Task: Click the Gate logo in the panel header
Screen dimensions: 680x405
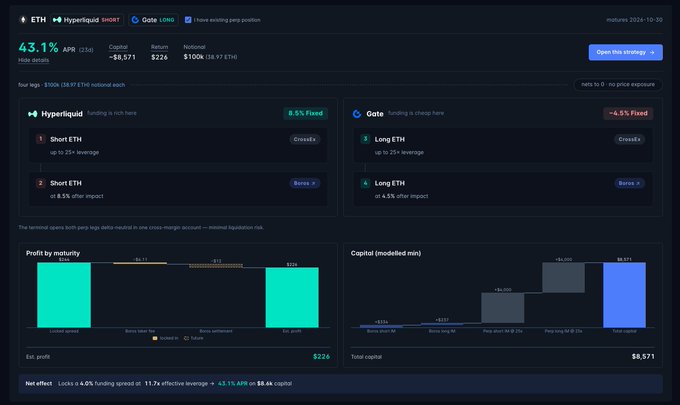Action: coord(357,114)
